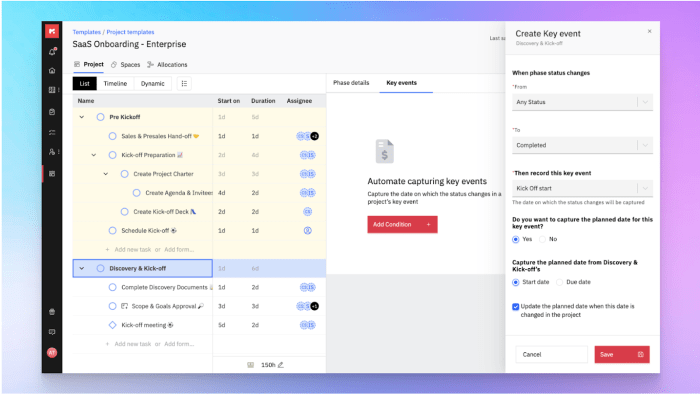Open the chat support icon in sidebar

click(x=52, y=332)
